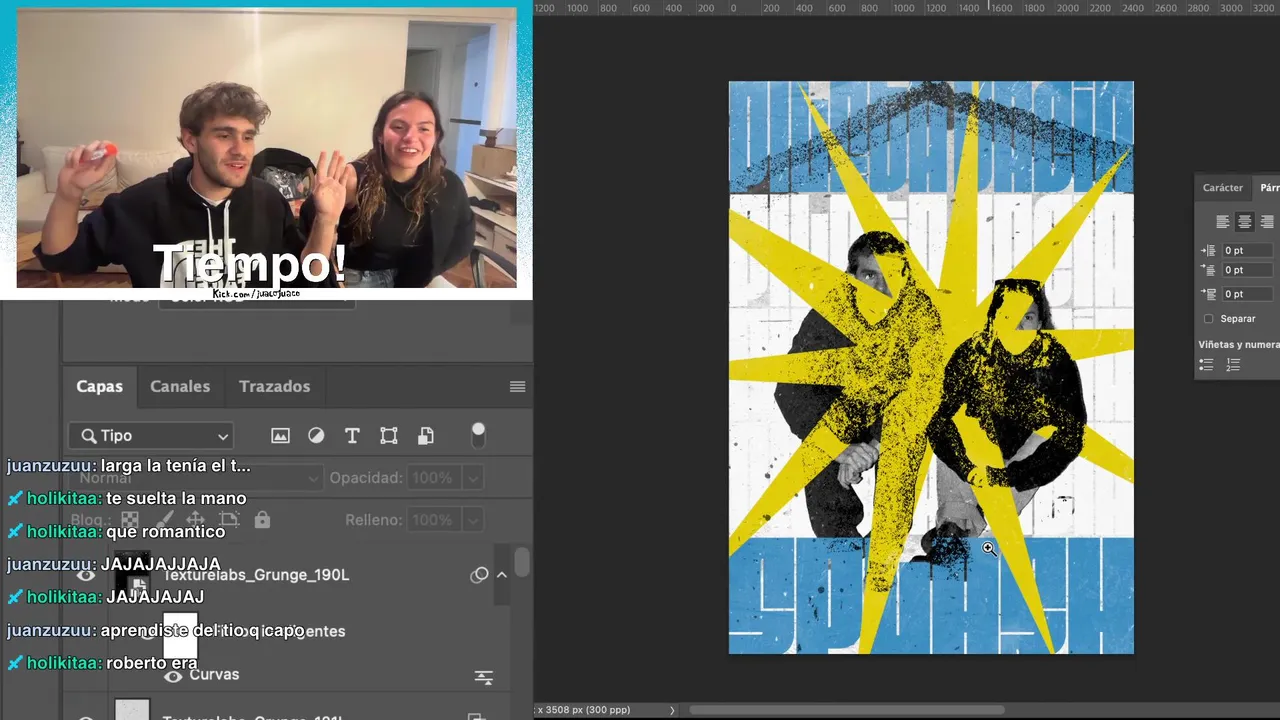Image resolution: width=1280 pixels, height=720 pixels.
Task: Switch to the Canales tab
Action: (180, 386)
